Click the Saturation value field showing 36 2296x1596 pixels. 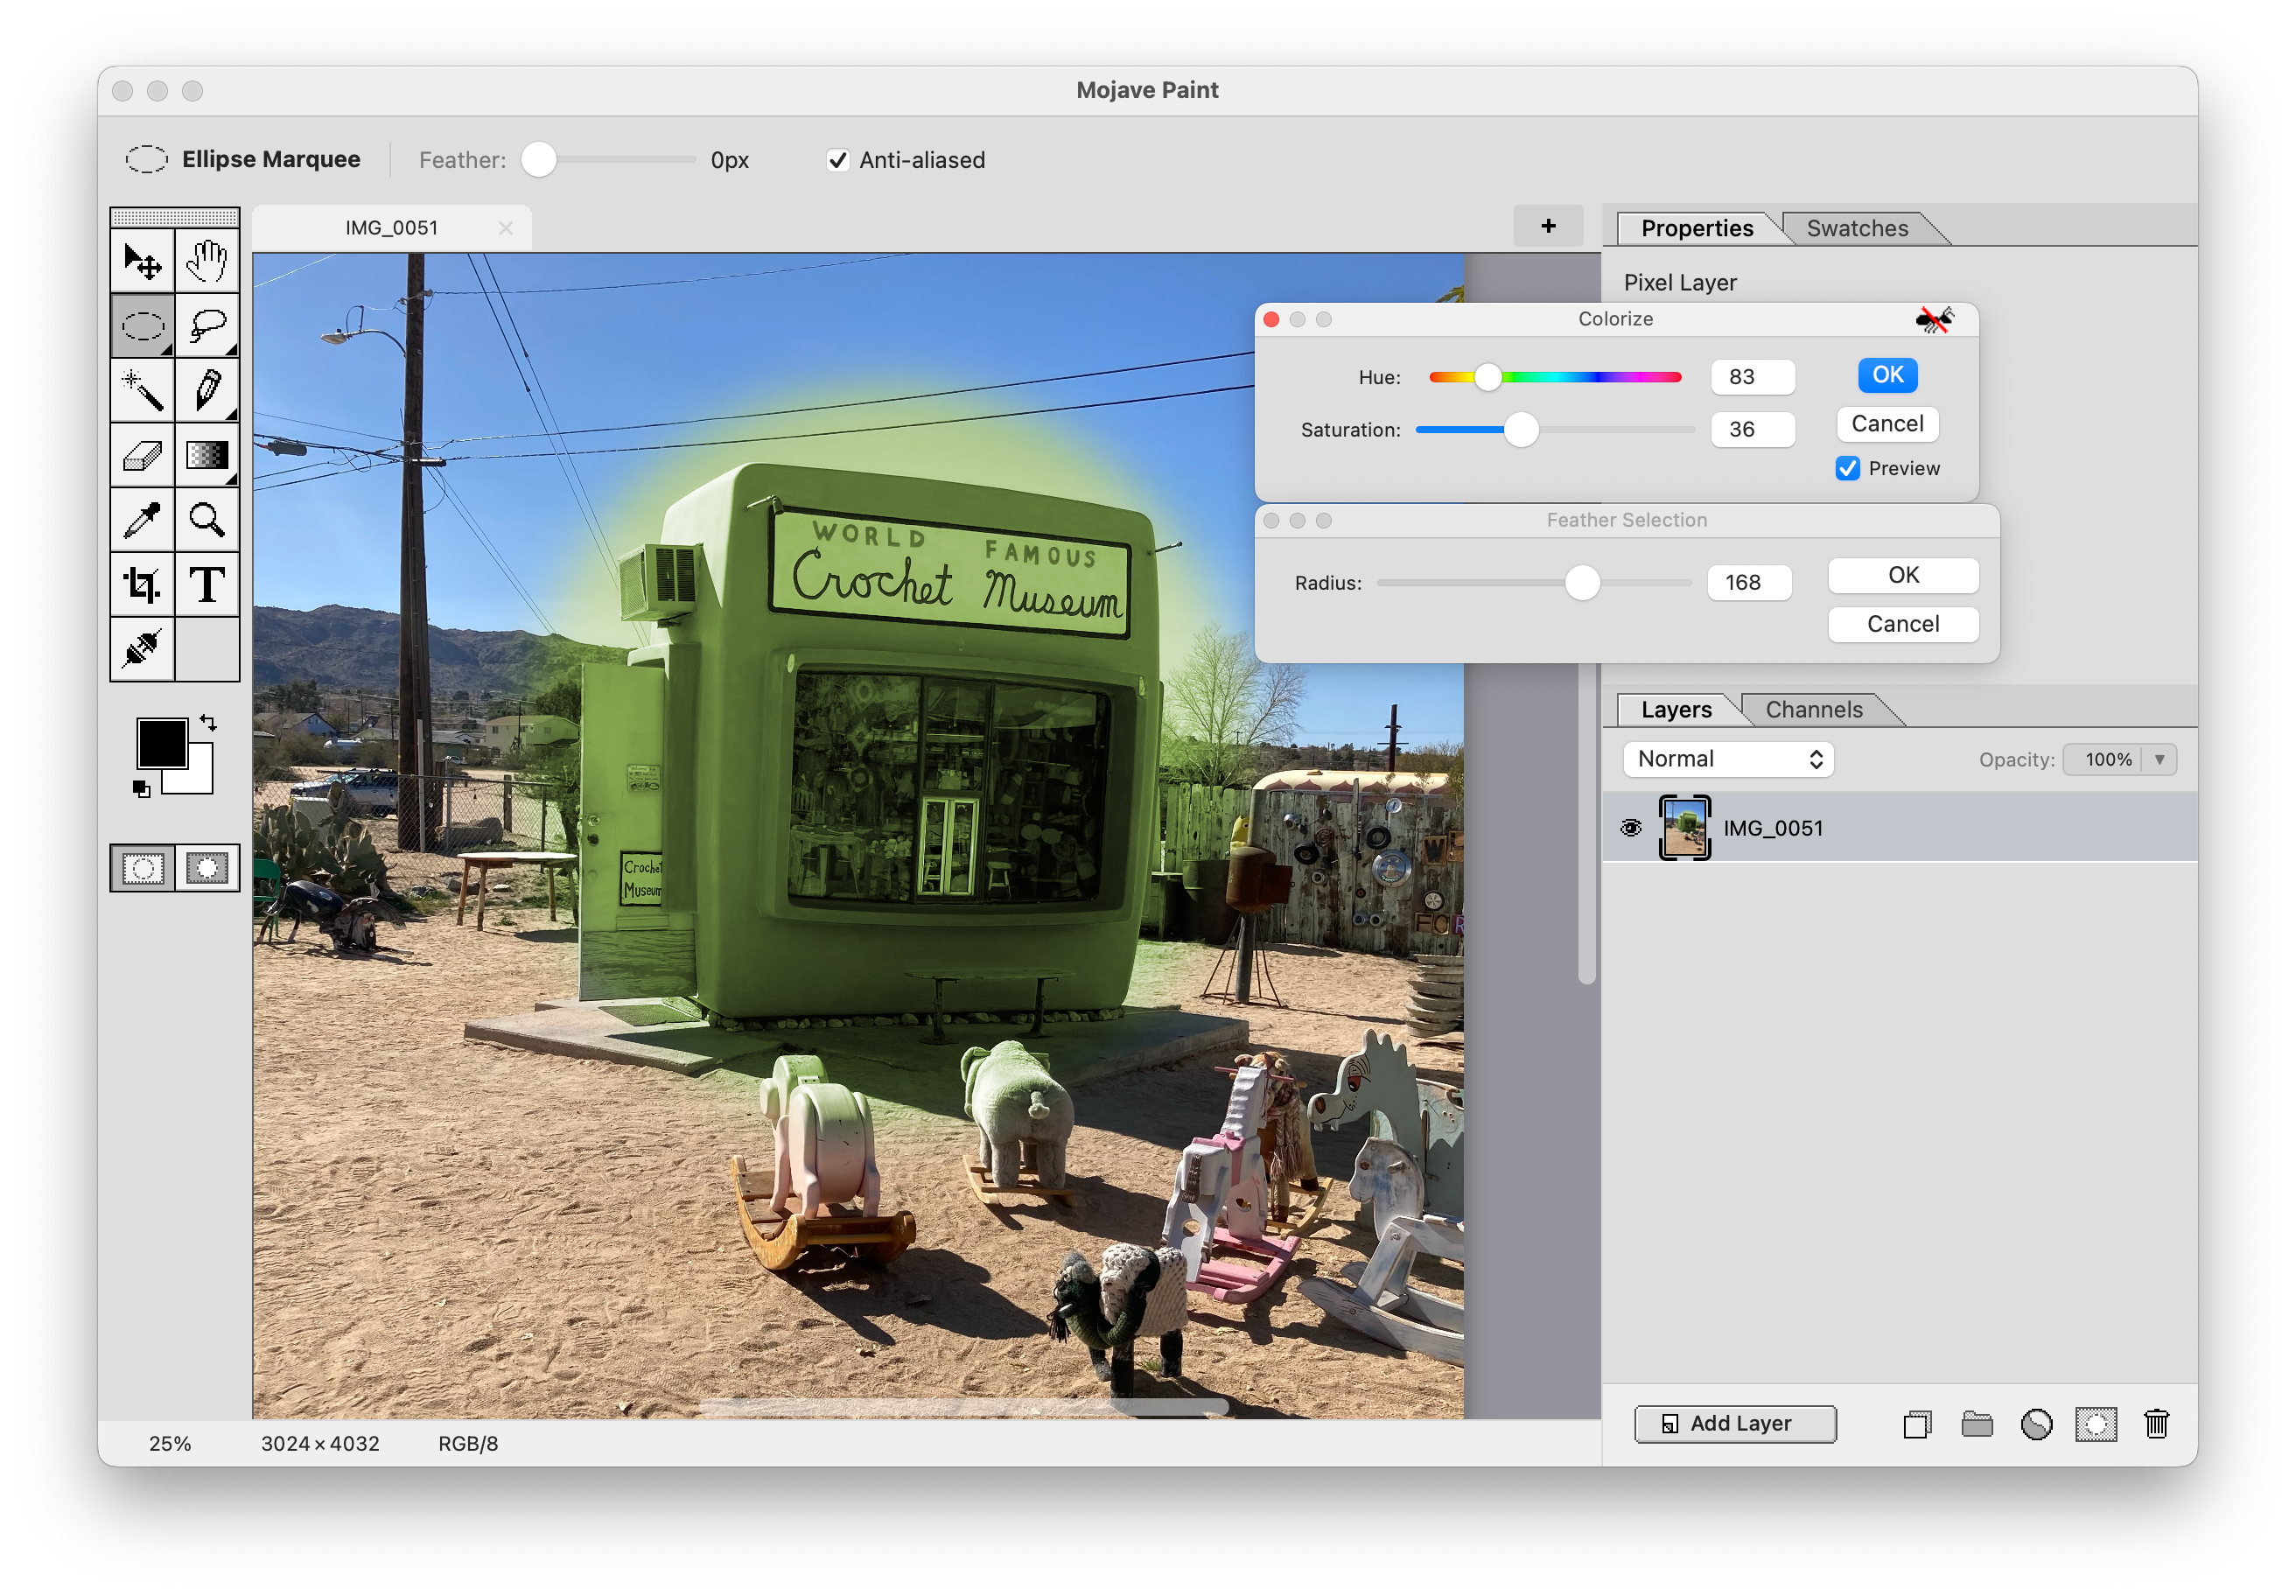[1752, 430]
